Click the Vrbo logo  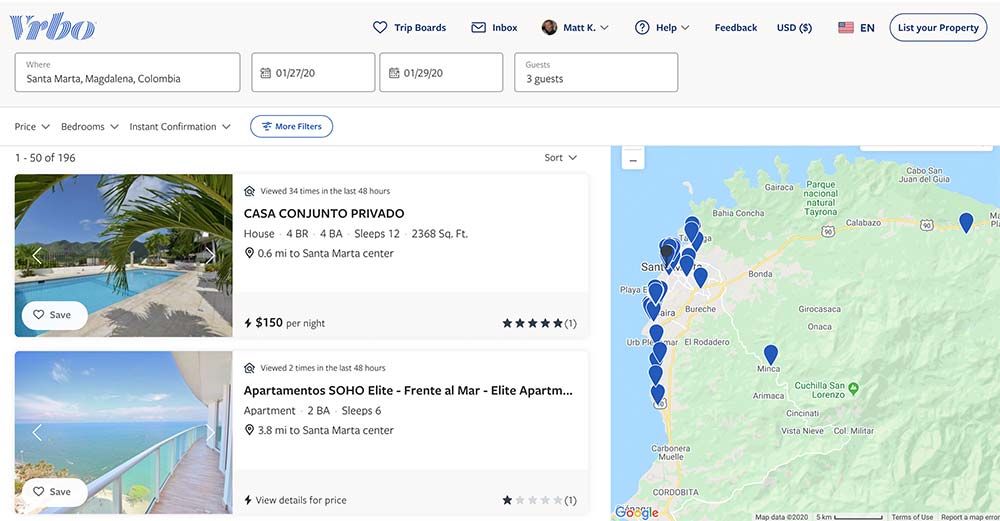[52, 27]
